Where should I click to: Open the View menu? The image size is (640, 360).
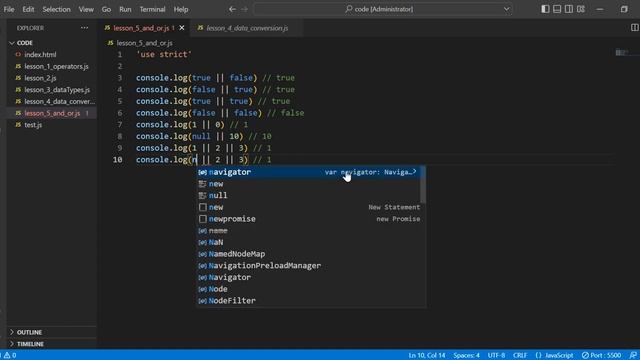coord(86,9)
